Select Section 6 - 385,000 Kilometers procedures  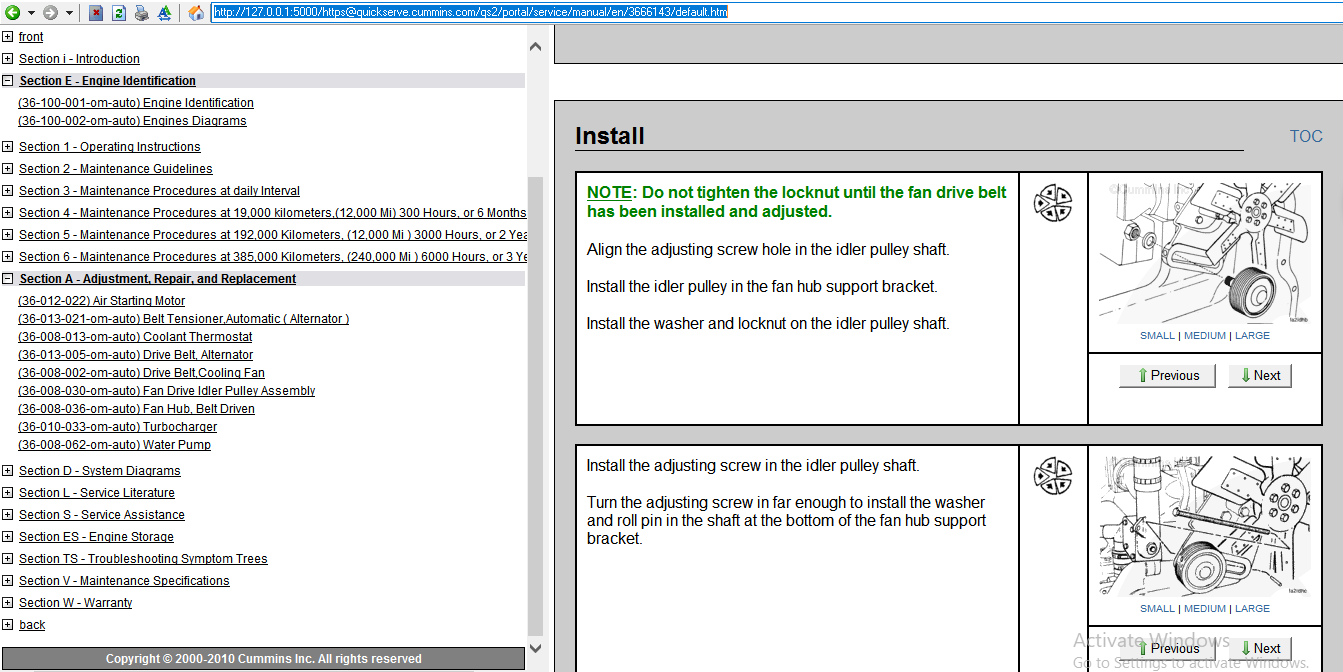[272, 257]
